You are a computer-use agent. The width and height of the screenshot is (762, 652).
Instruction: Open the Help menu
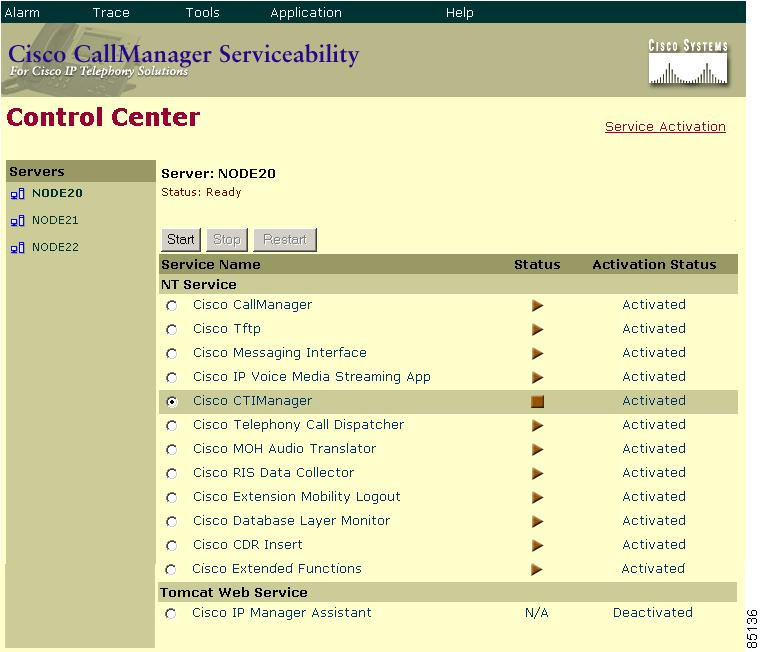point(459,13)
